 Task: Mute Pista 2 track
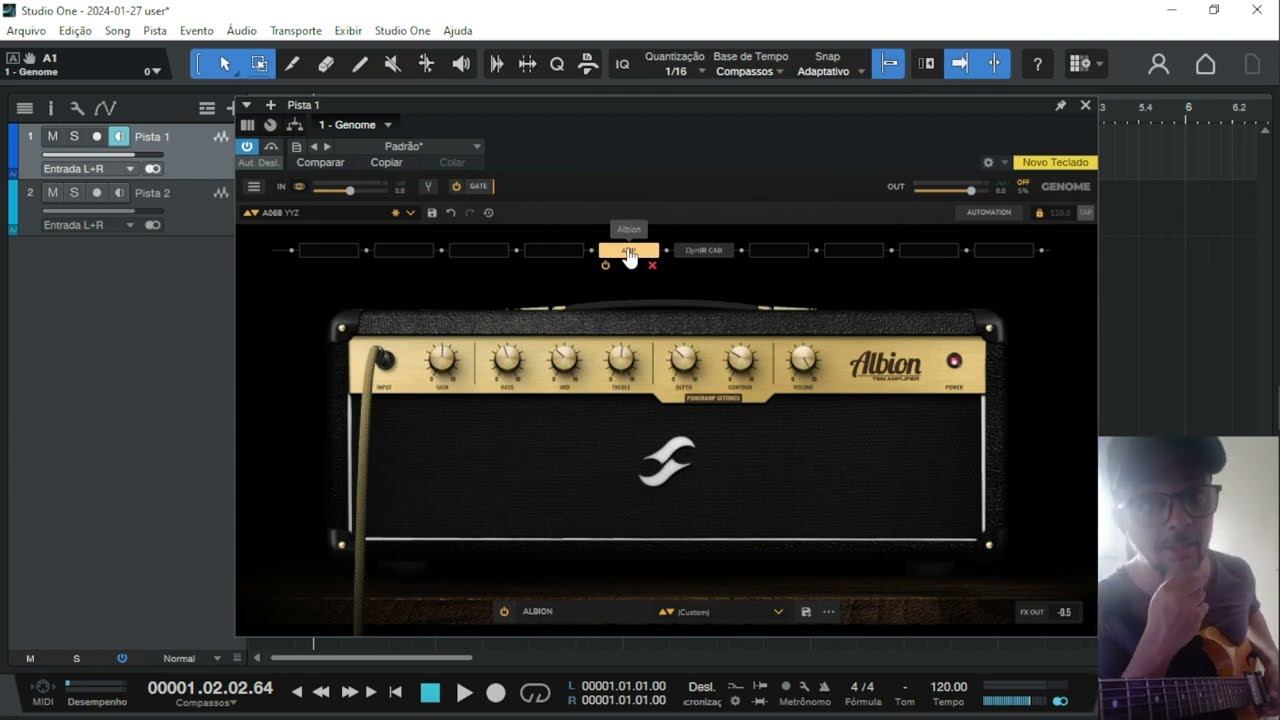[x=53, y=193]
